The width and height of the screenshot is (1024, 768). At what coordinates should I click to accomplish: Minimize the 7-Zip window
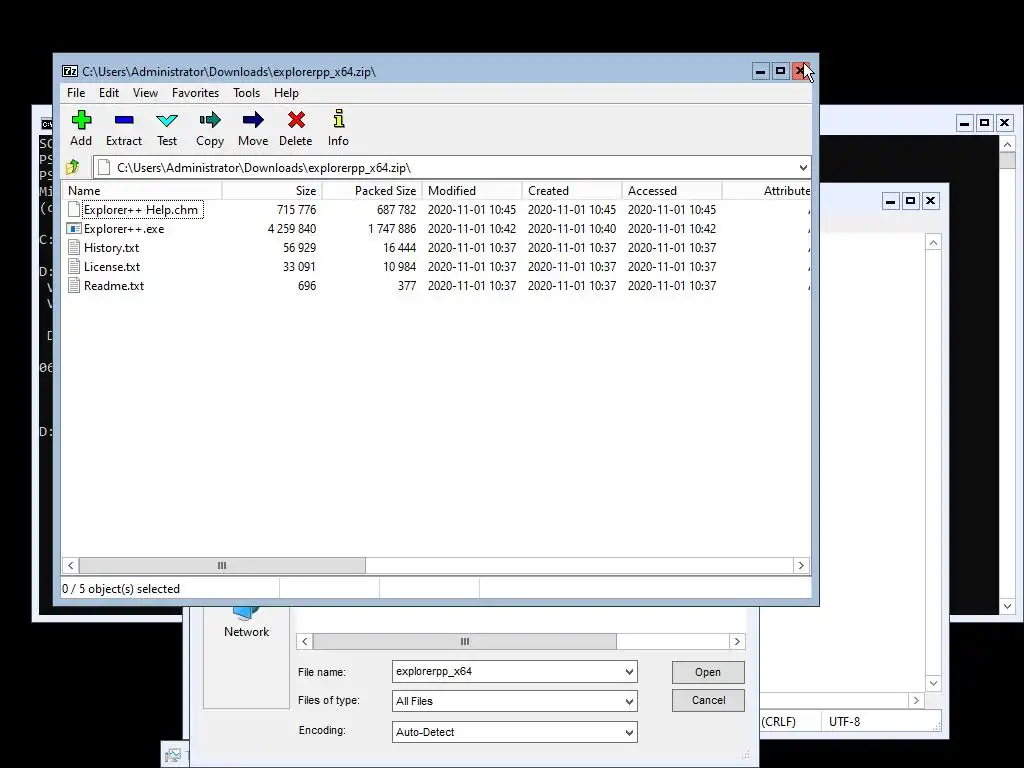(760, 71)
